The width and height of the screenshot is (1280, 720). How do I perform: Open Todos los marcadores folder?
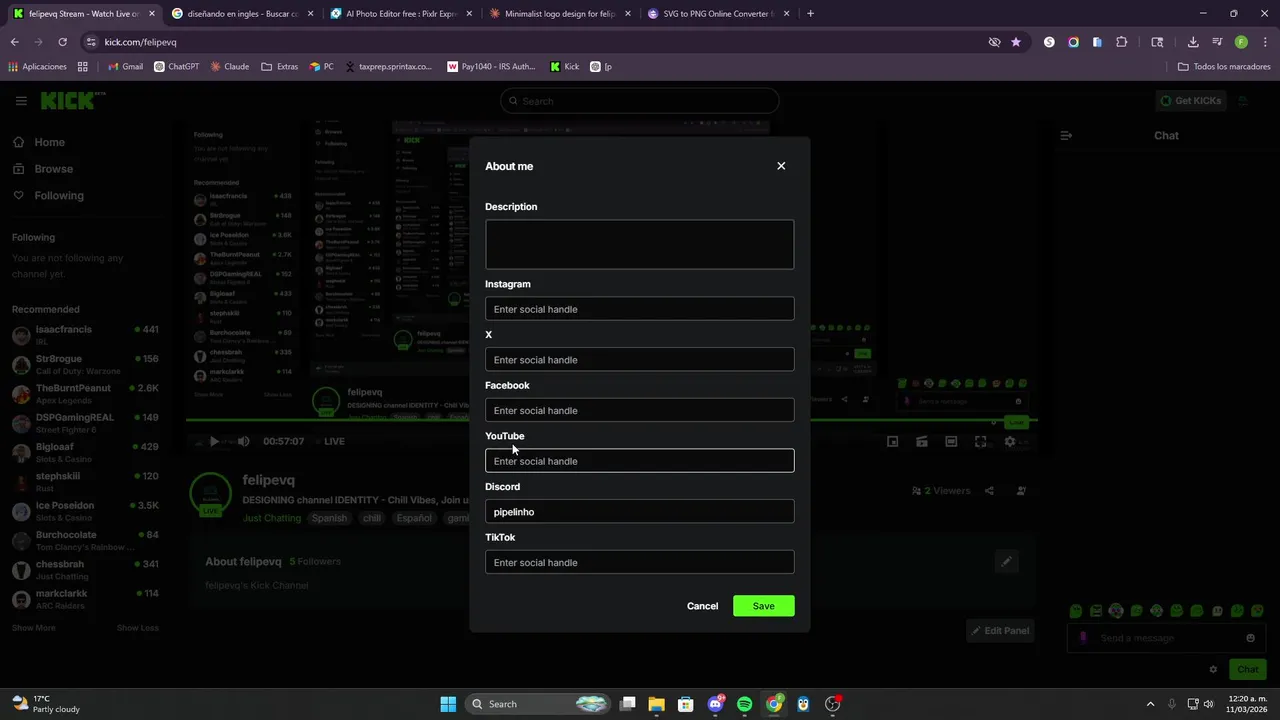point(1224,67)
